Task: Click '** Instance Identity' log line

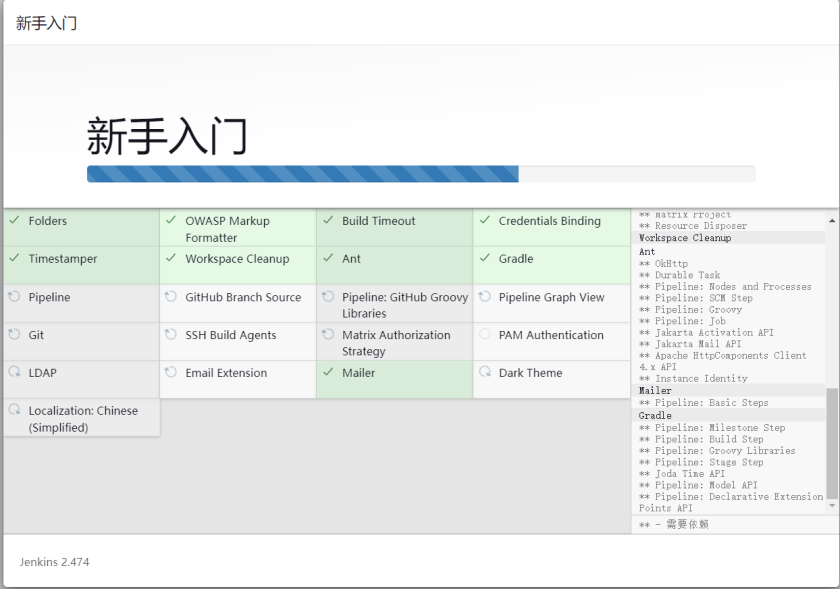Action: [x=693, y=378]
